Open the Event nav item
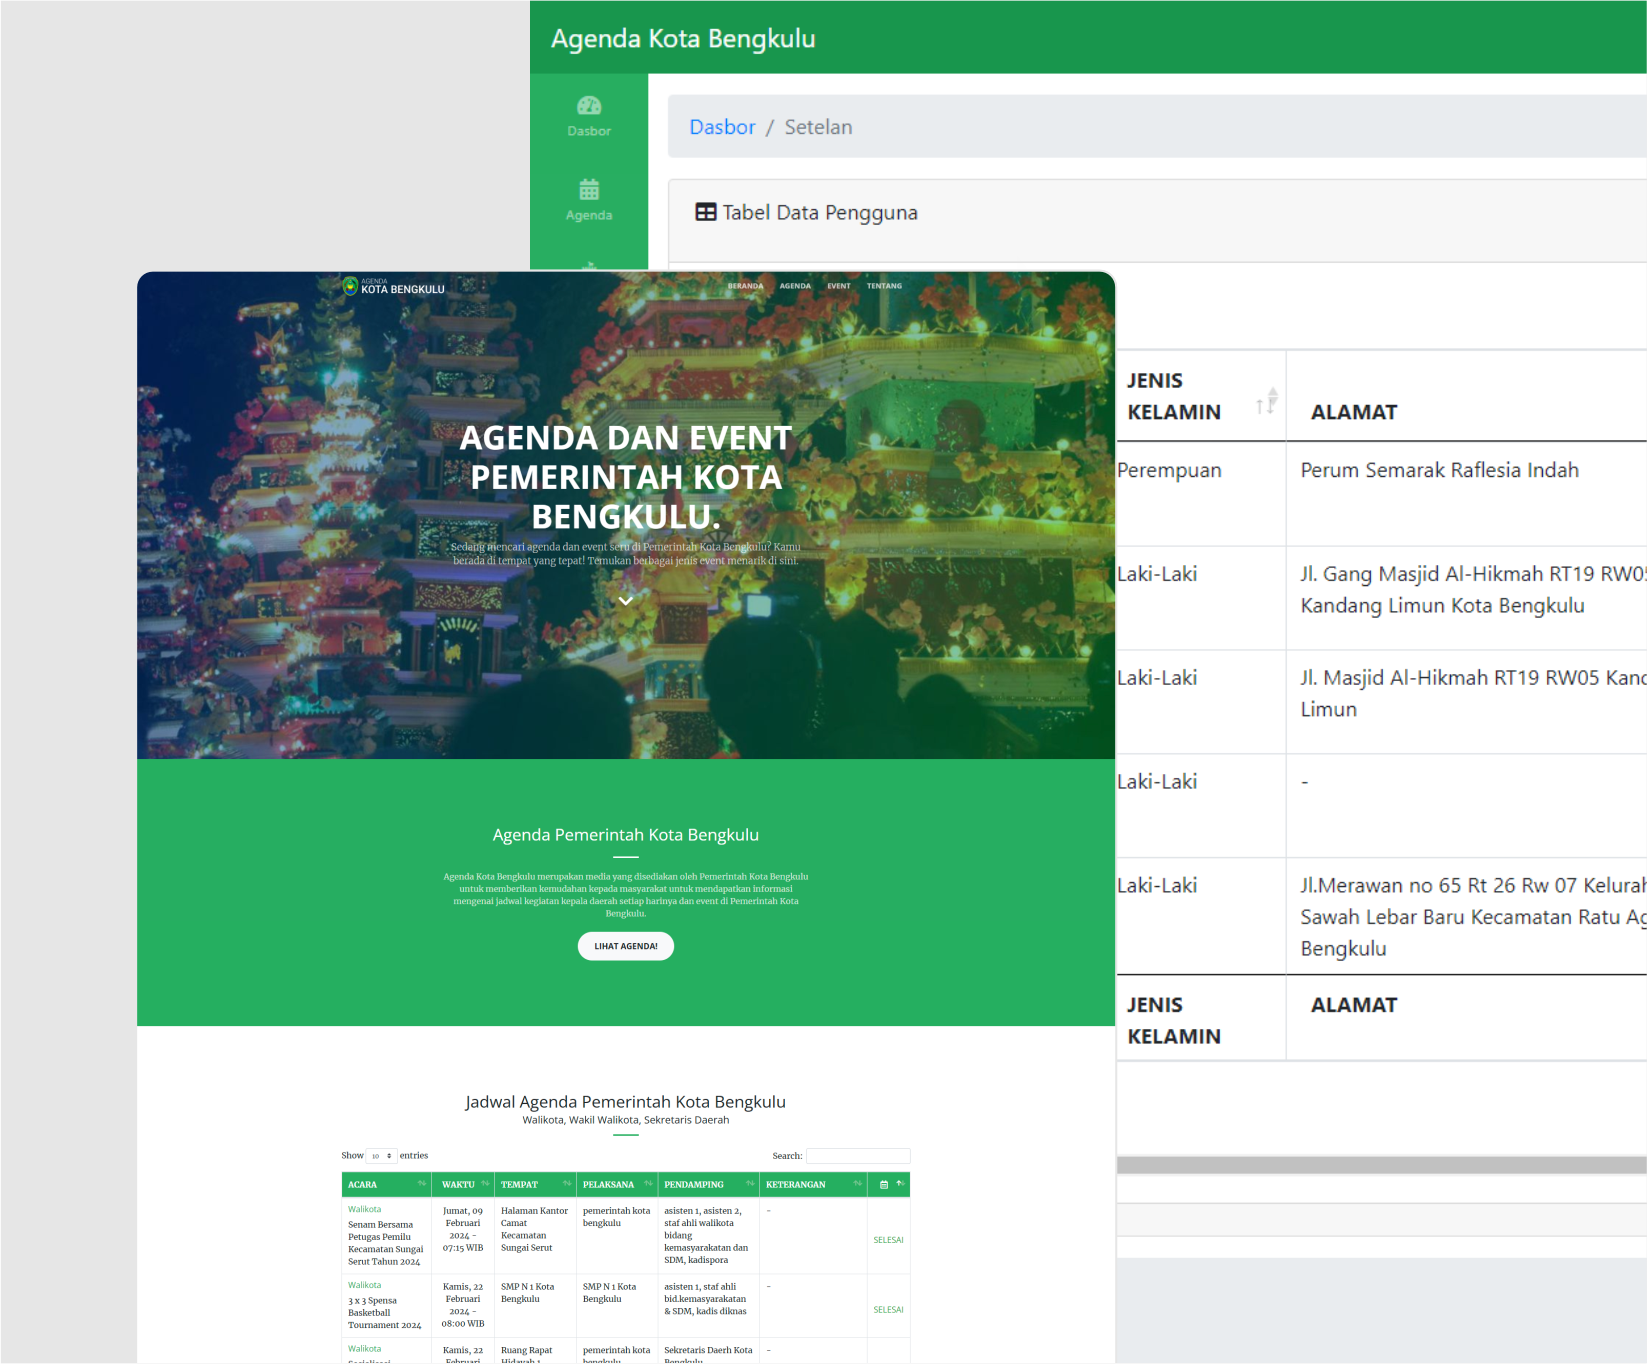The height and width of the screenshot is (1364, 1647). click(839, 286)
